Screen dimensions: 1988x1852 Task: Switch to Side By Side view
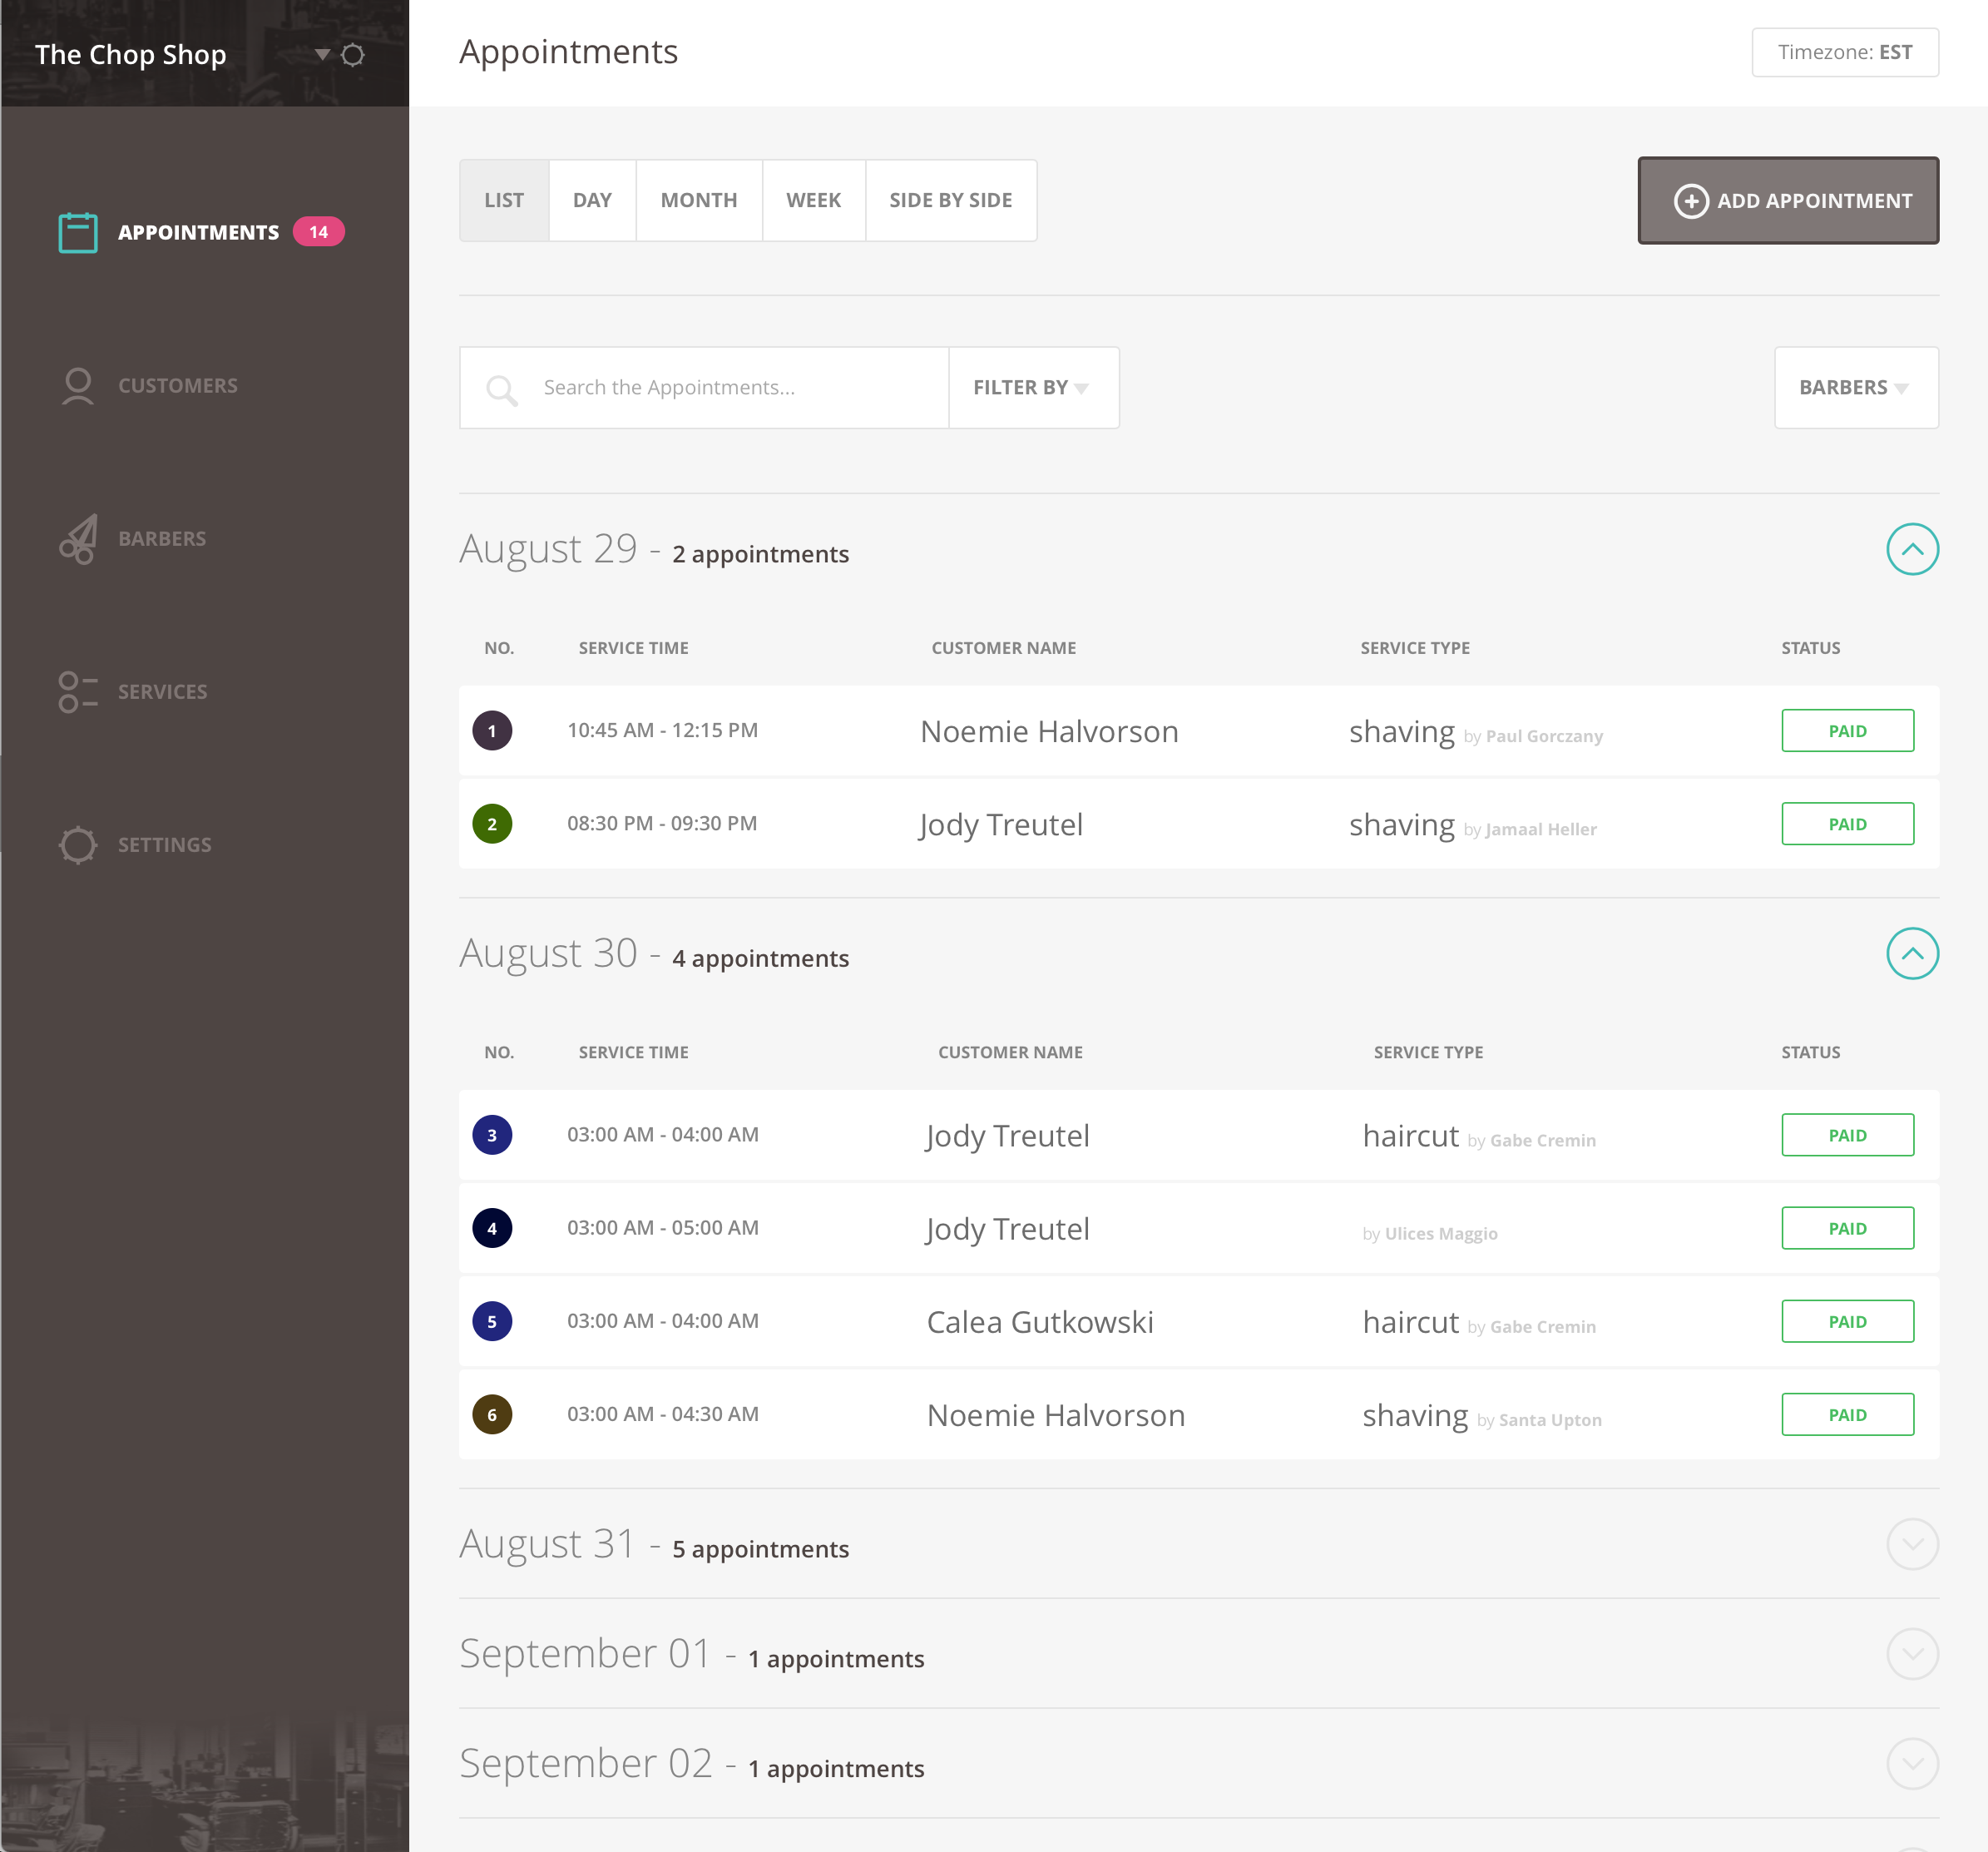[950, 200]
